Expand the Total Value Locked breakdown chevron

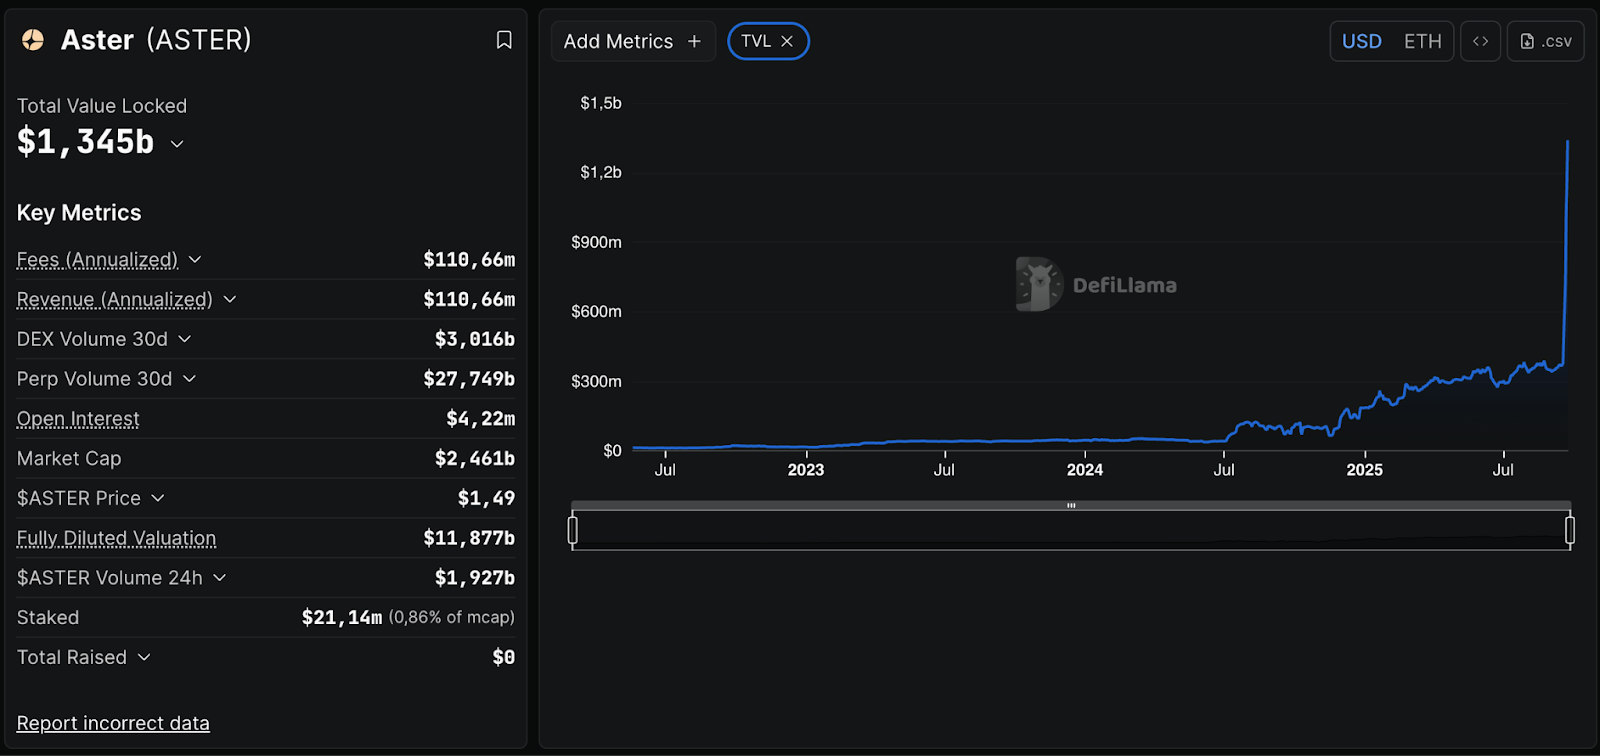point(177,144)
